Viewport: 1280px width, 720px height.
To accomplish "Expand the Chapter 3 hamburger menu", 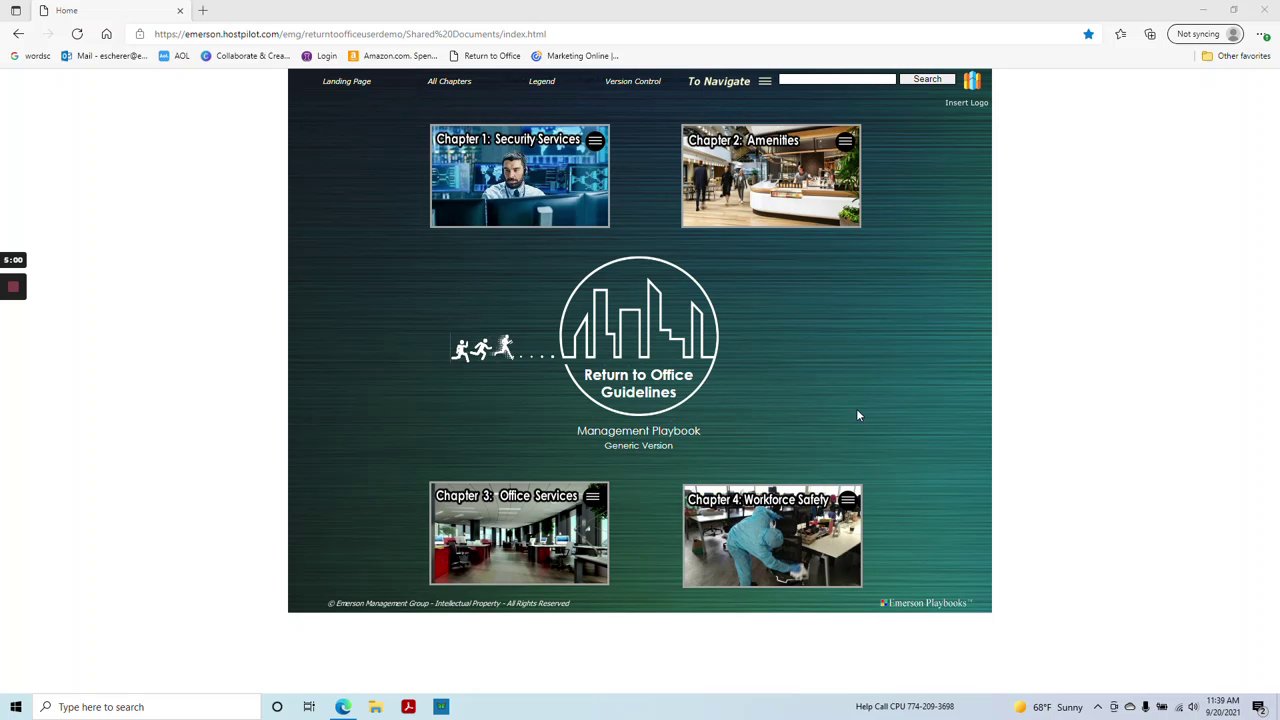I will [593, 496].
